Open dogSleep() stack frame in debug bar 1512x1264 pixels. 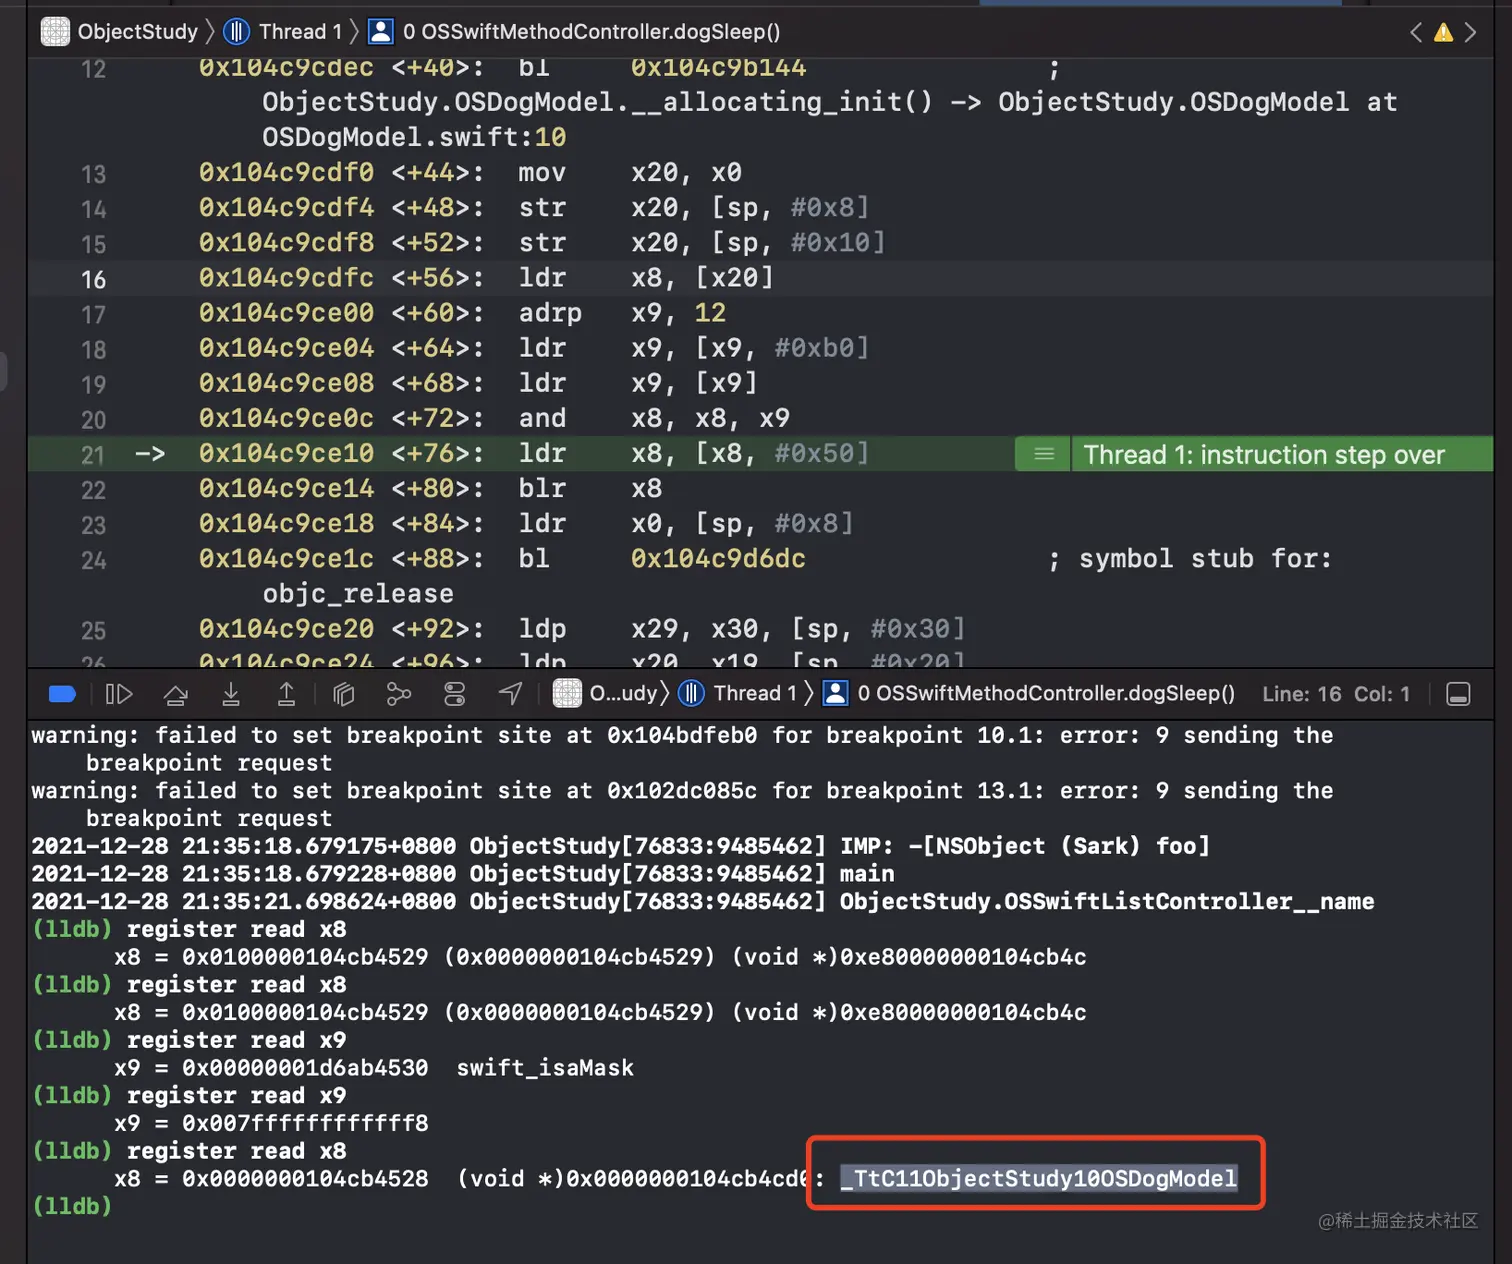[1029, 694]
